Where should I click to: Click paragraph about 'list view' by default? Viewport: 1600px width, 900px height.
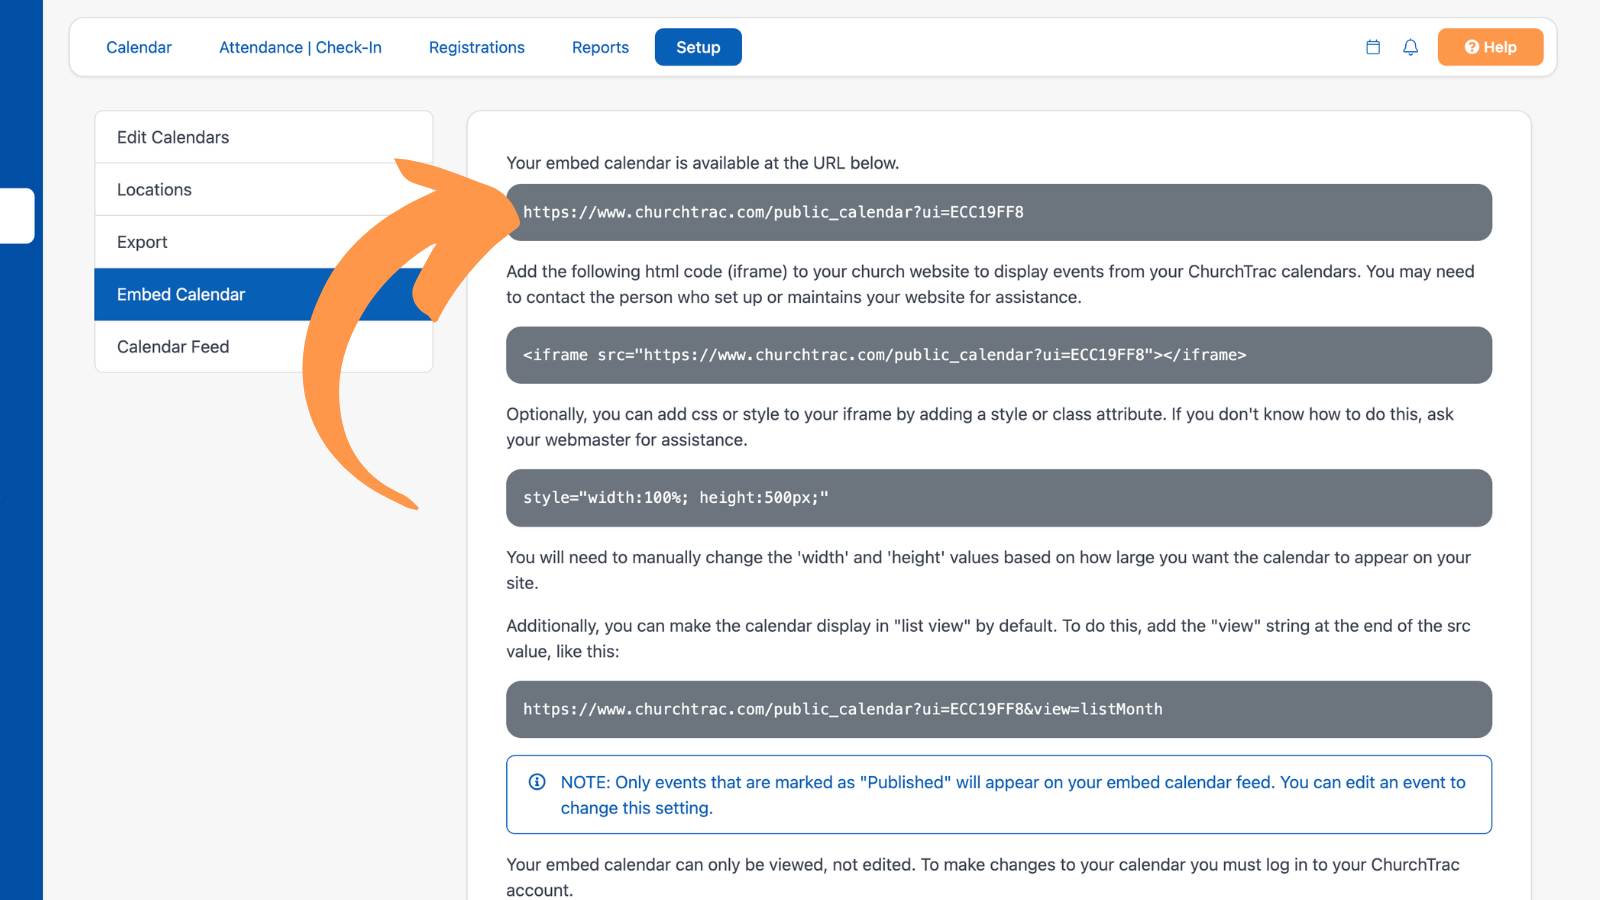click(x=988, y=638)
